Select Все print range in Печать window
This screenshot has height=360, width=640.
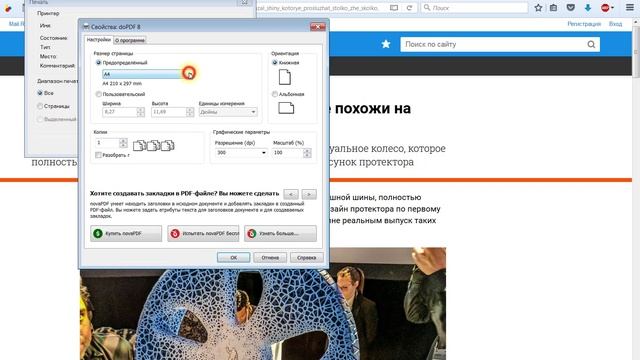[40, 93]
